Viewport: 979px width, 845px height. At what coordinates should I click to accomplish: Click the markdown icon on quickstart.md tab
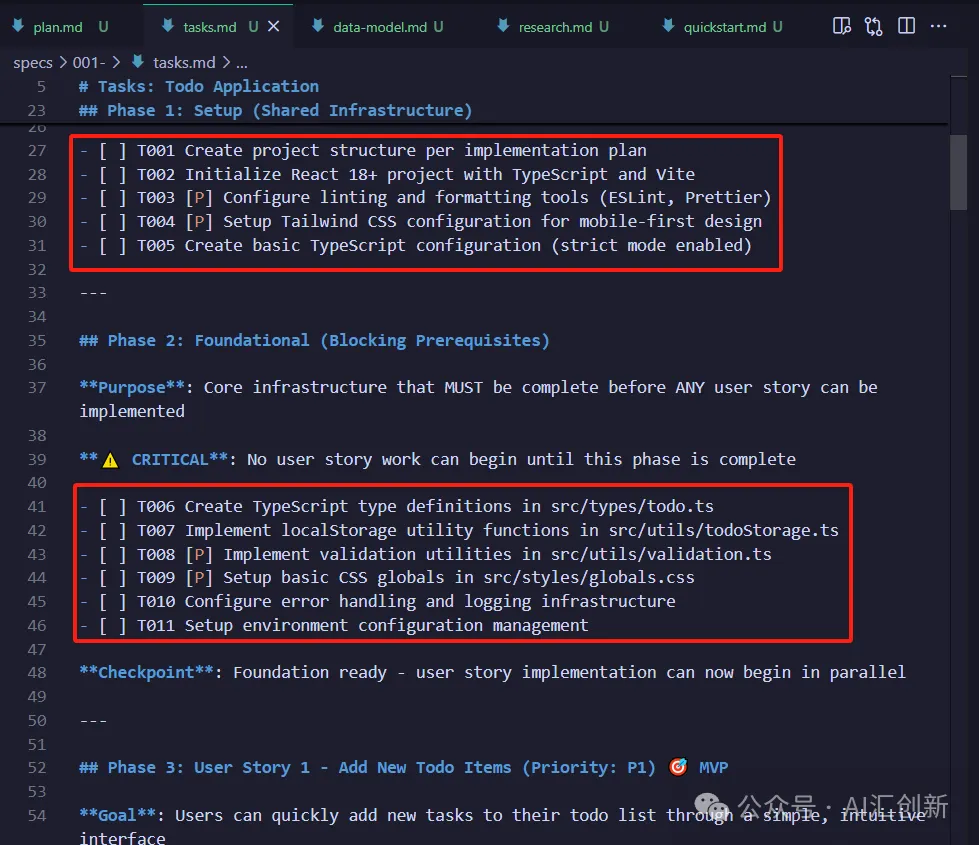(667, 27)
